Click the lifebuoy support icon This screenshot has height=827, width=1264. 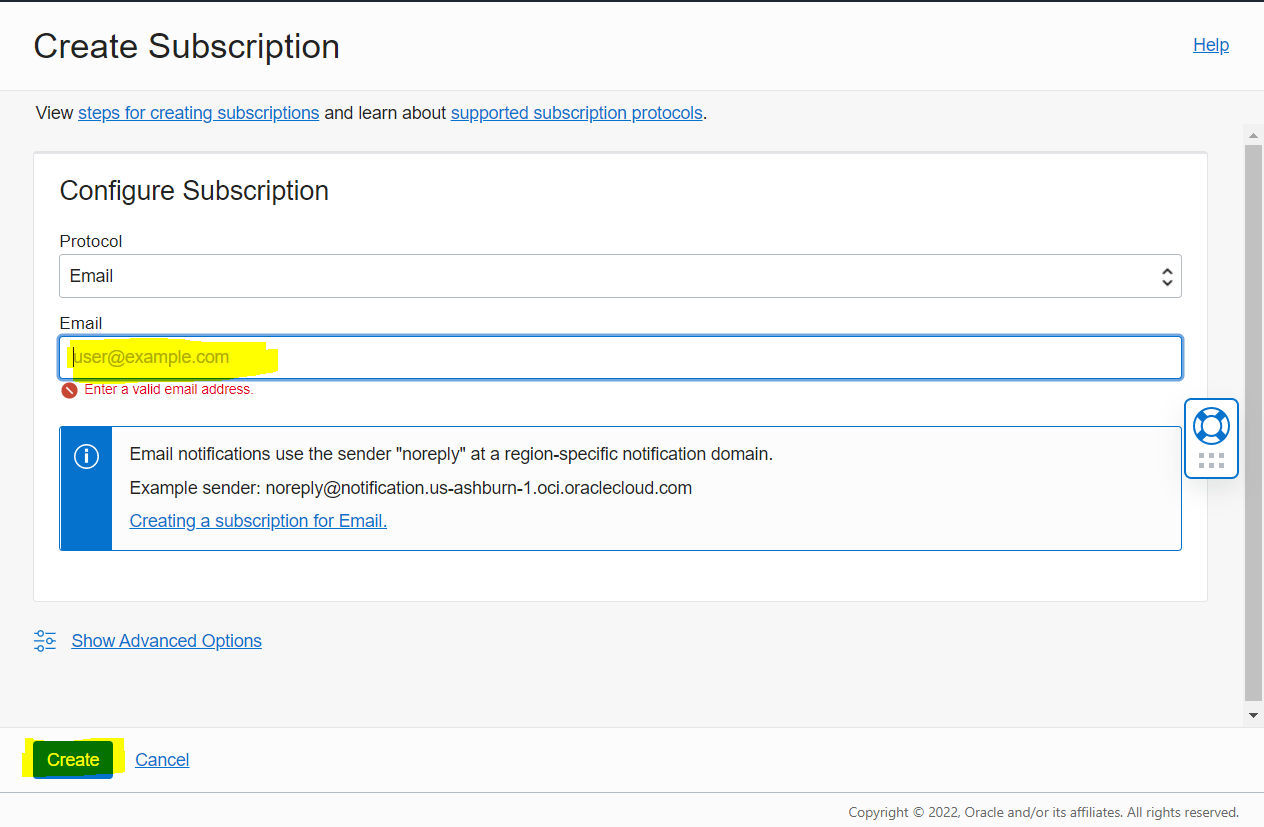(x=1211, y=426)
